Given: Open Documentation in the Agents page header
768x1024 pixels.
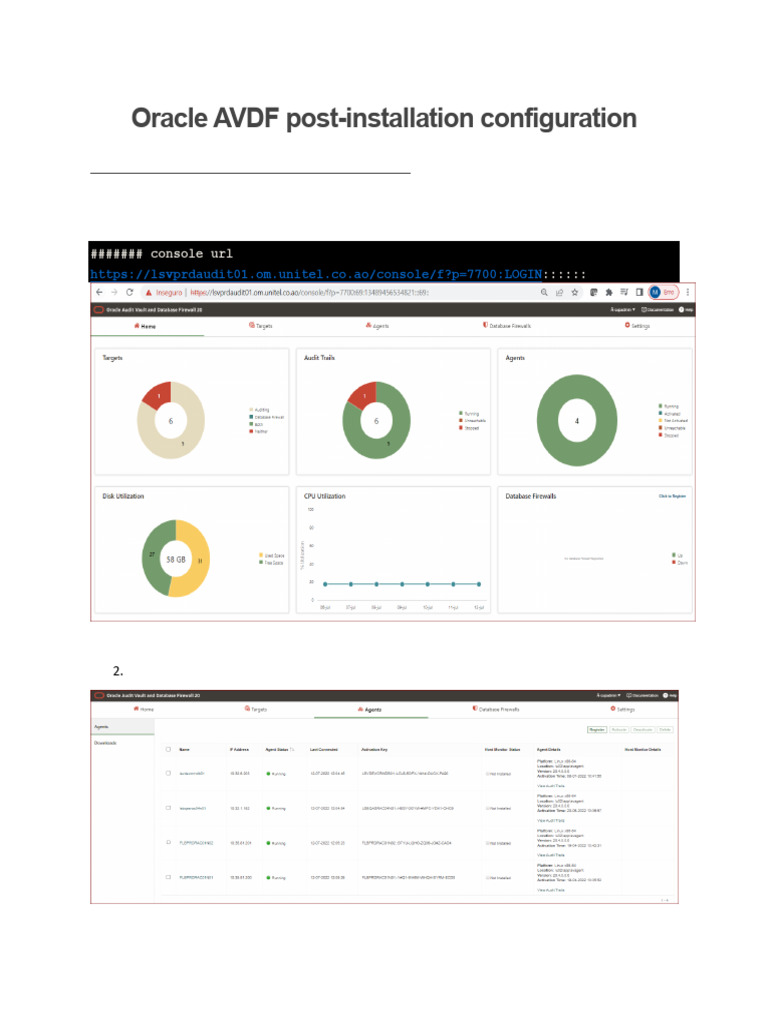Looking at the screenshot, I should pos(643,696).
